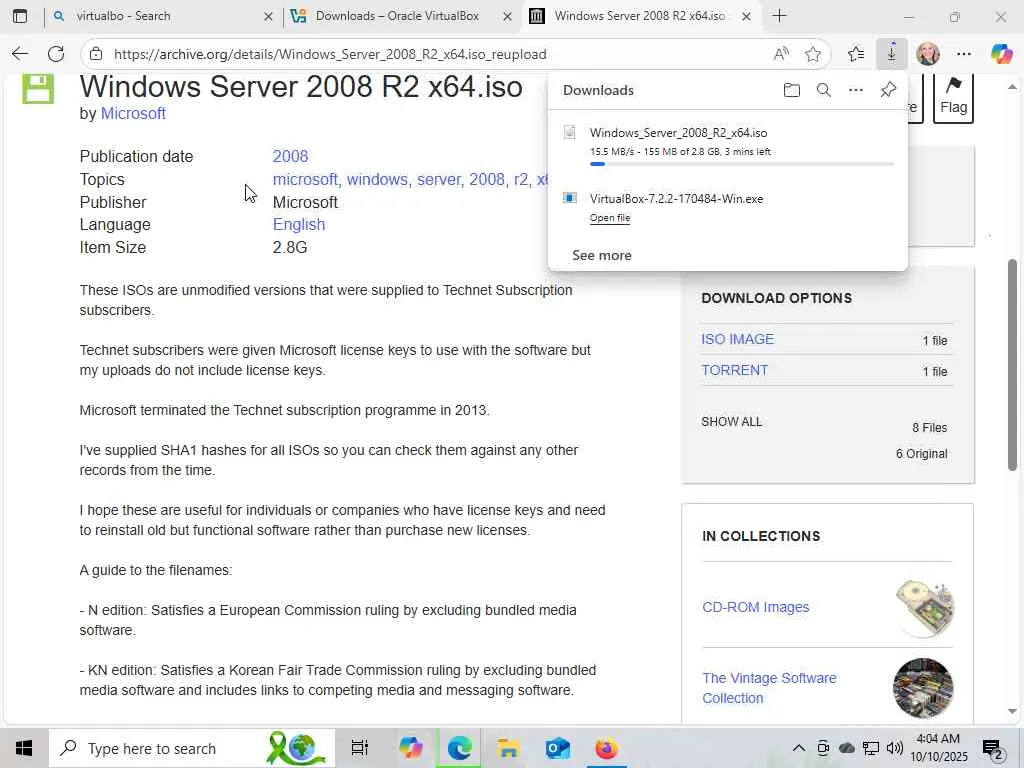Close the virtualbo - Search tab
The height and width of the screenshot is (768, 1024).
pyautogui.click(x=268, y=16)
